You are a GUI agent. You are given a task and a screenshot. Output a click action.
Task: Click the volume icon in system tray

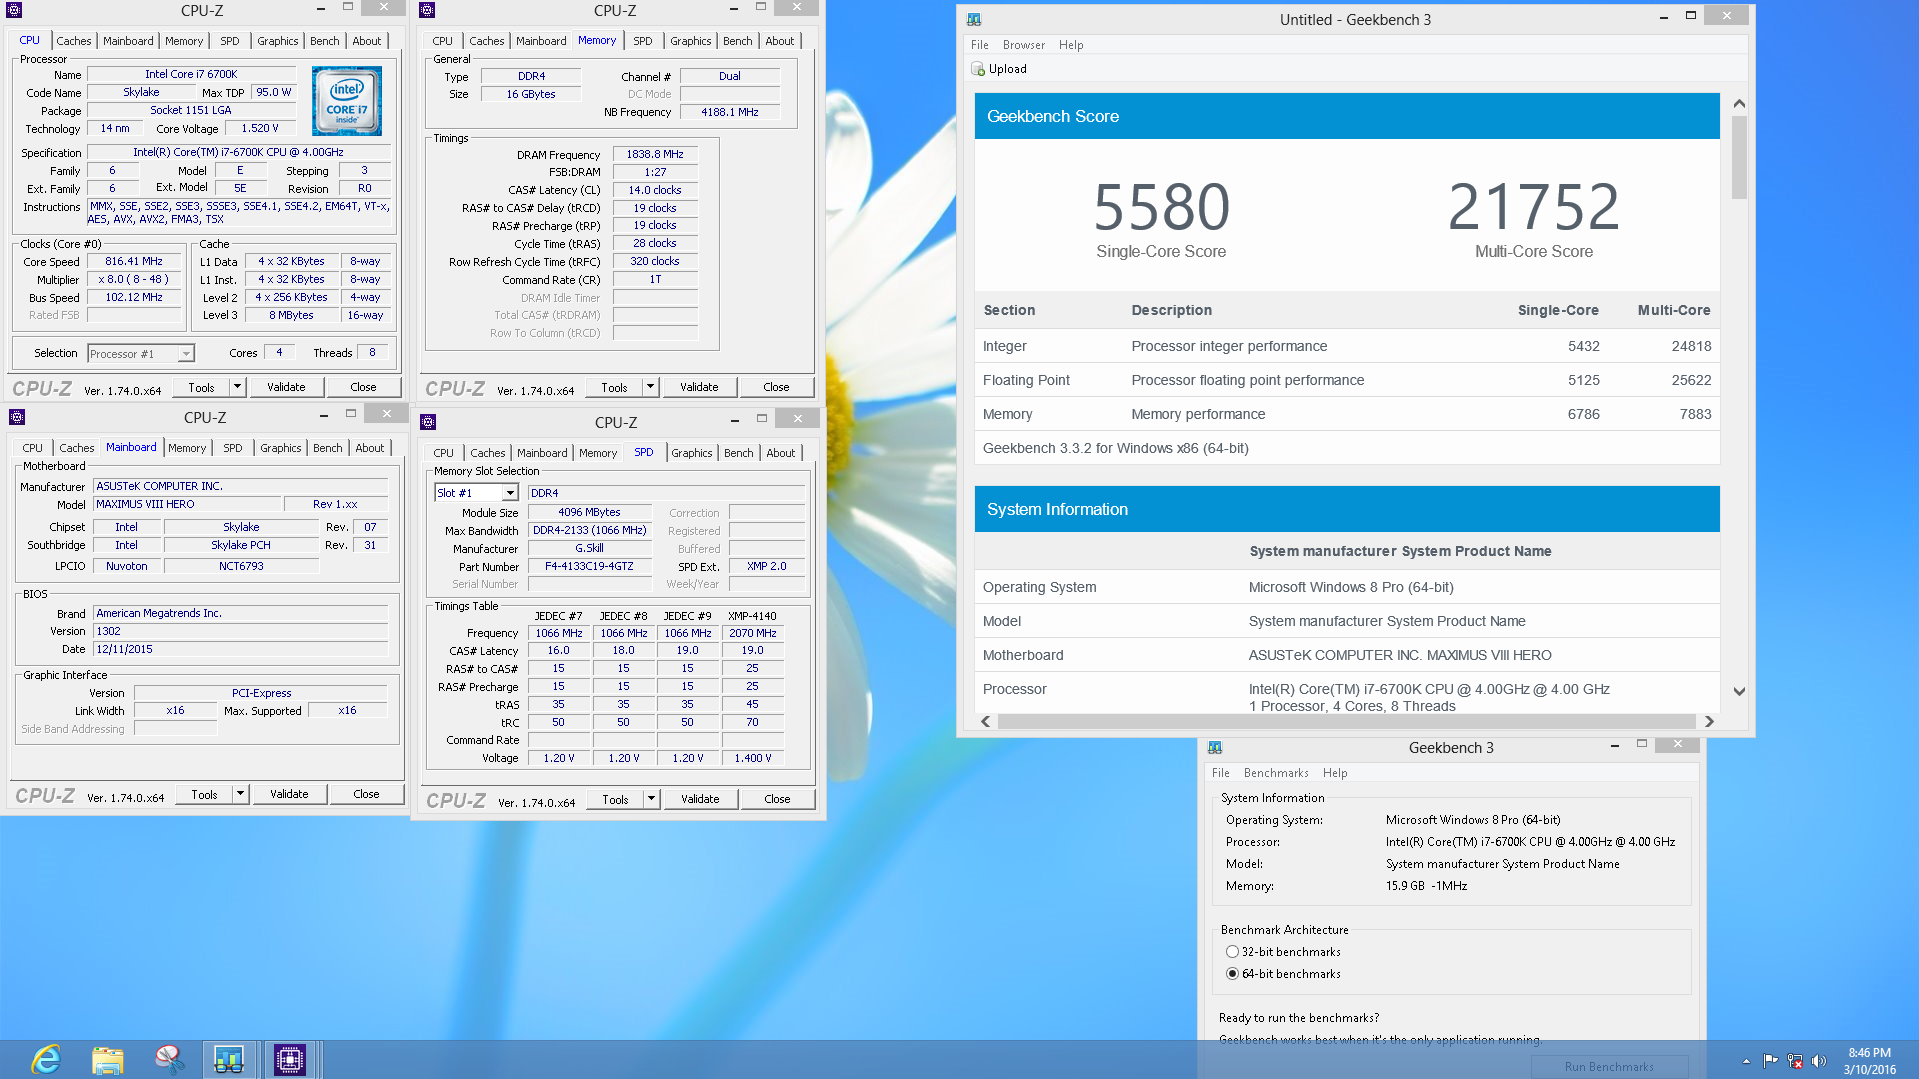1819,1061
